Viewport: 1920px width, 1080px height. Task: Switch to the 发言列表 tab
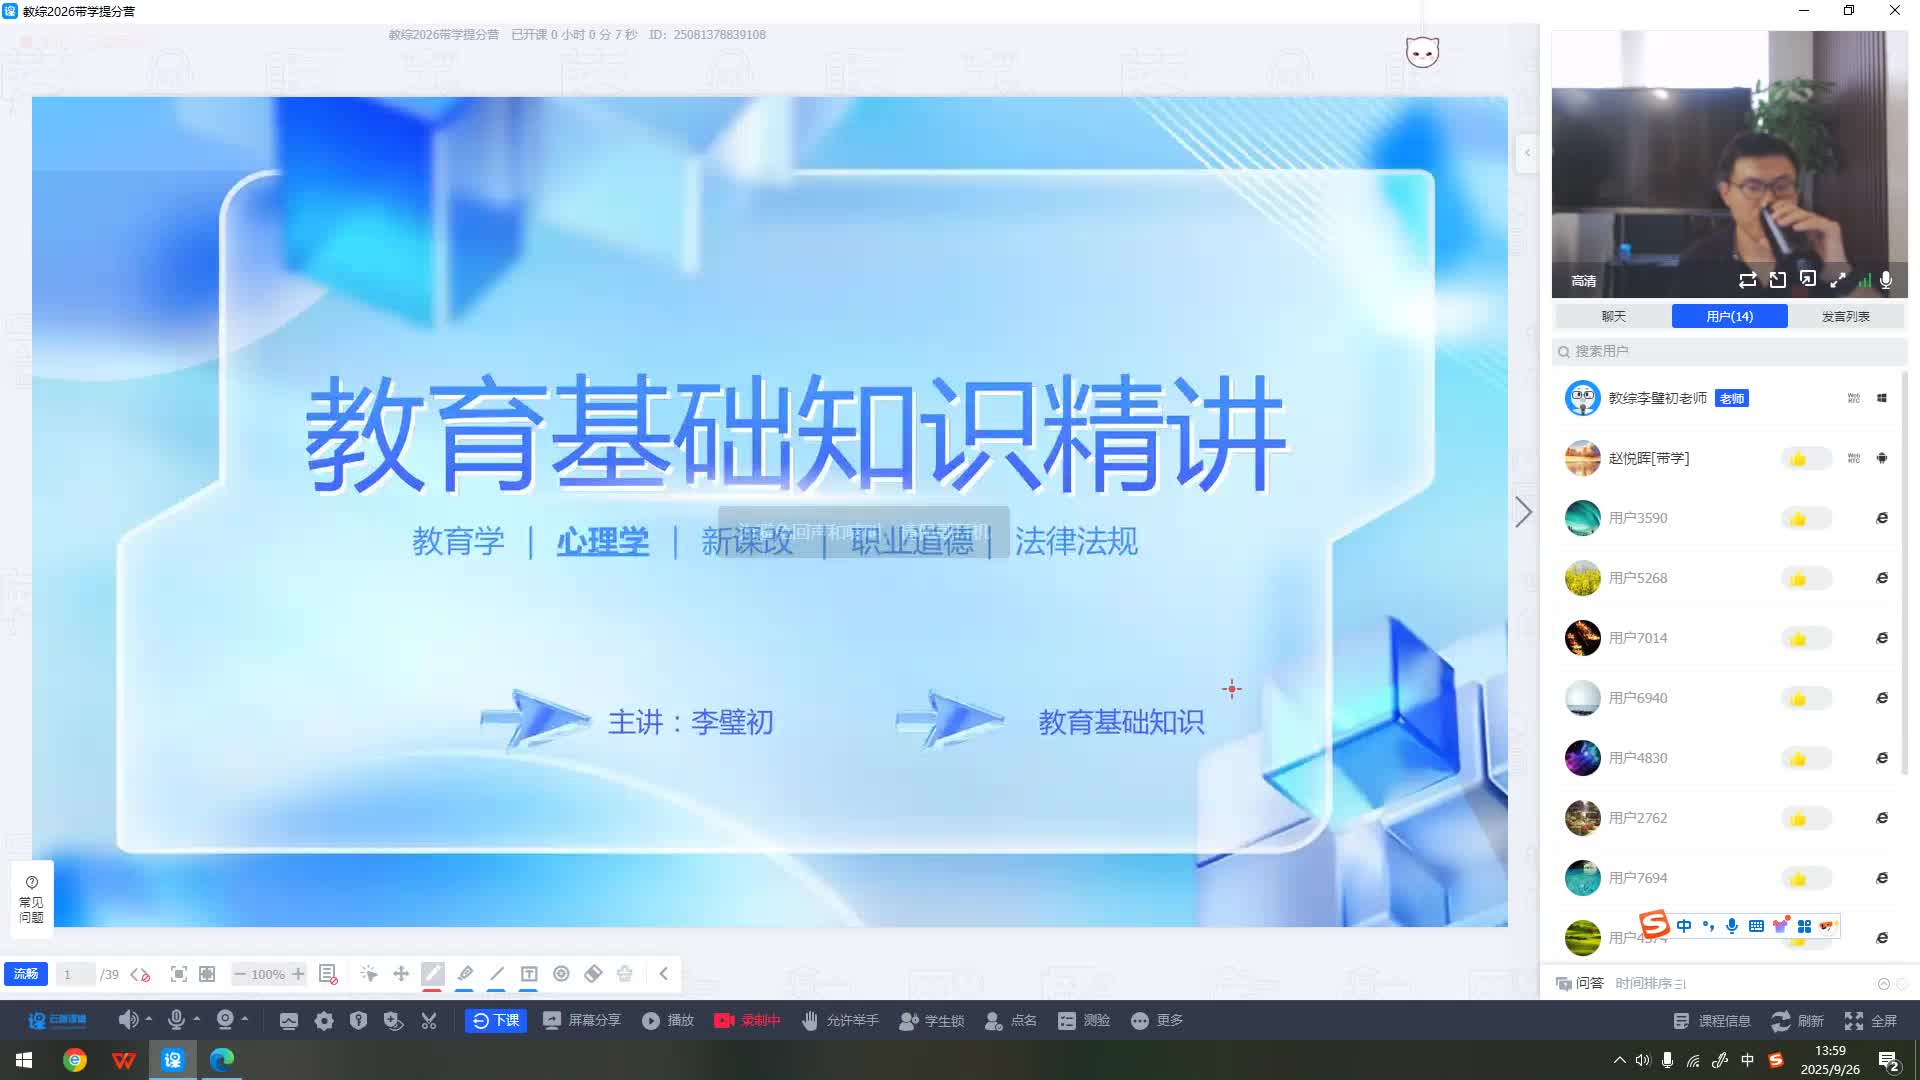1846,316
